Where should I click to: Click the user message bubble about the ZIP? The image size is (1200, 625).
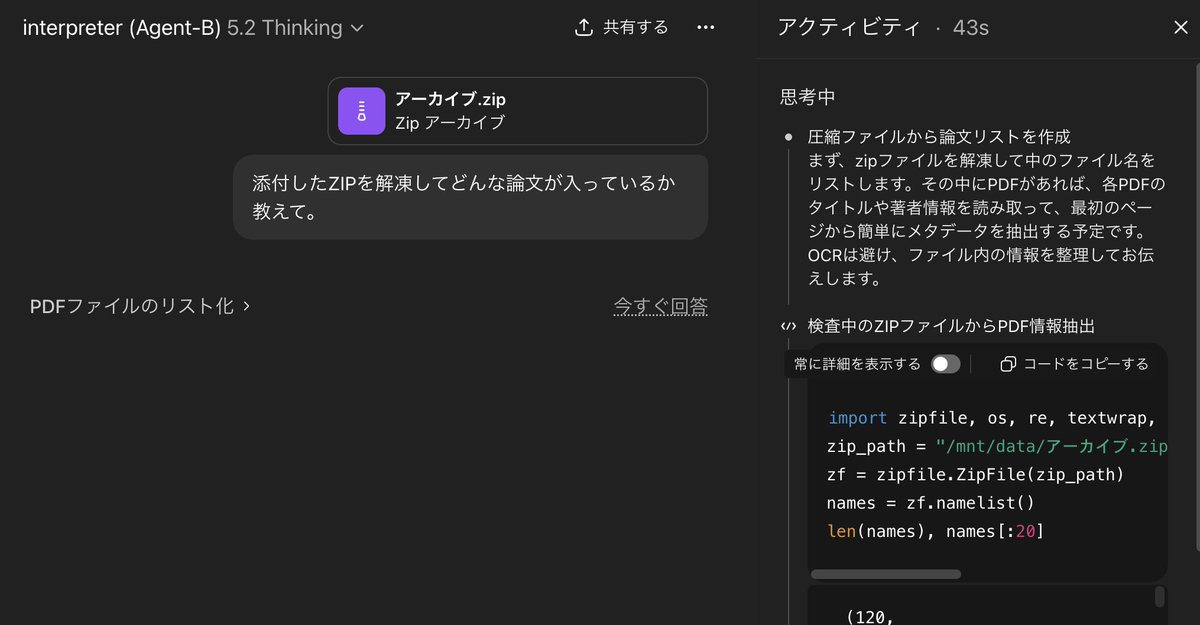click(x=468, y=196)
